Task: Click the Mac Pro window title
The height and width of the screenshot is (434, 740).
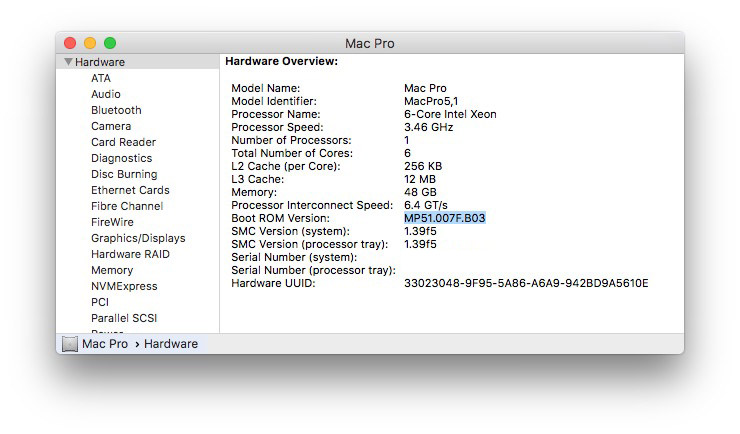Action: coord(370,43)
